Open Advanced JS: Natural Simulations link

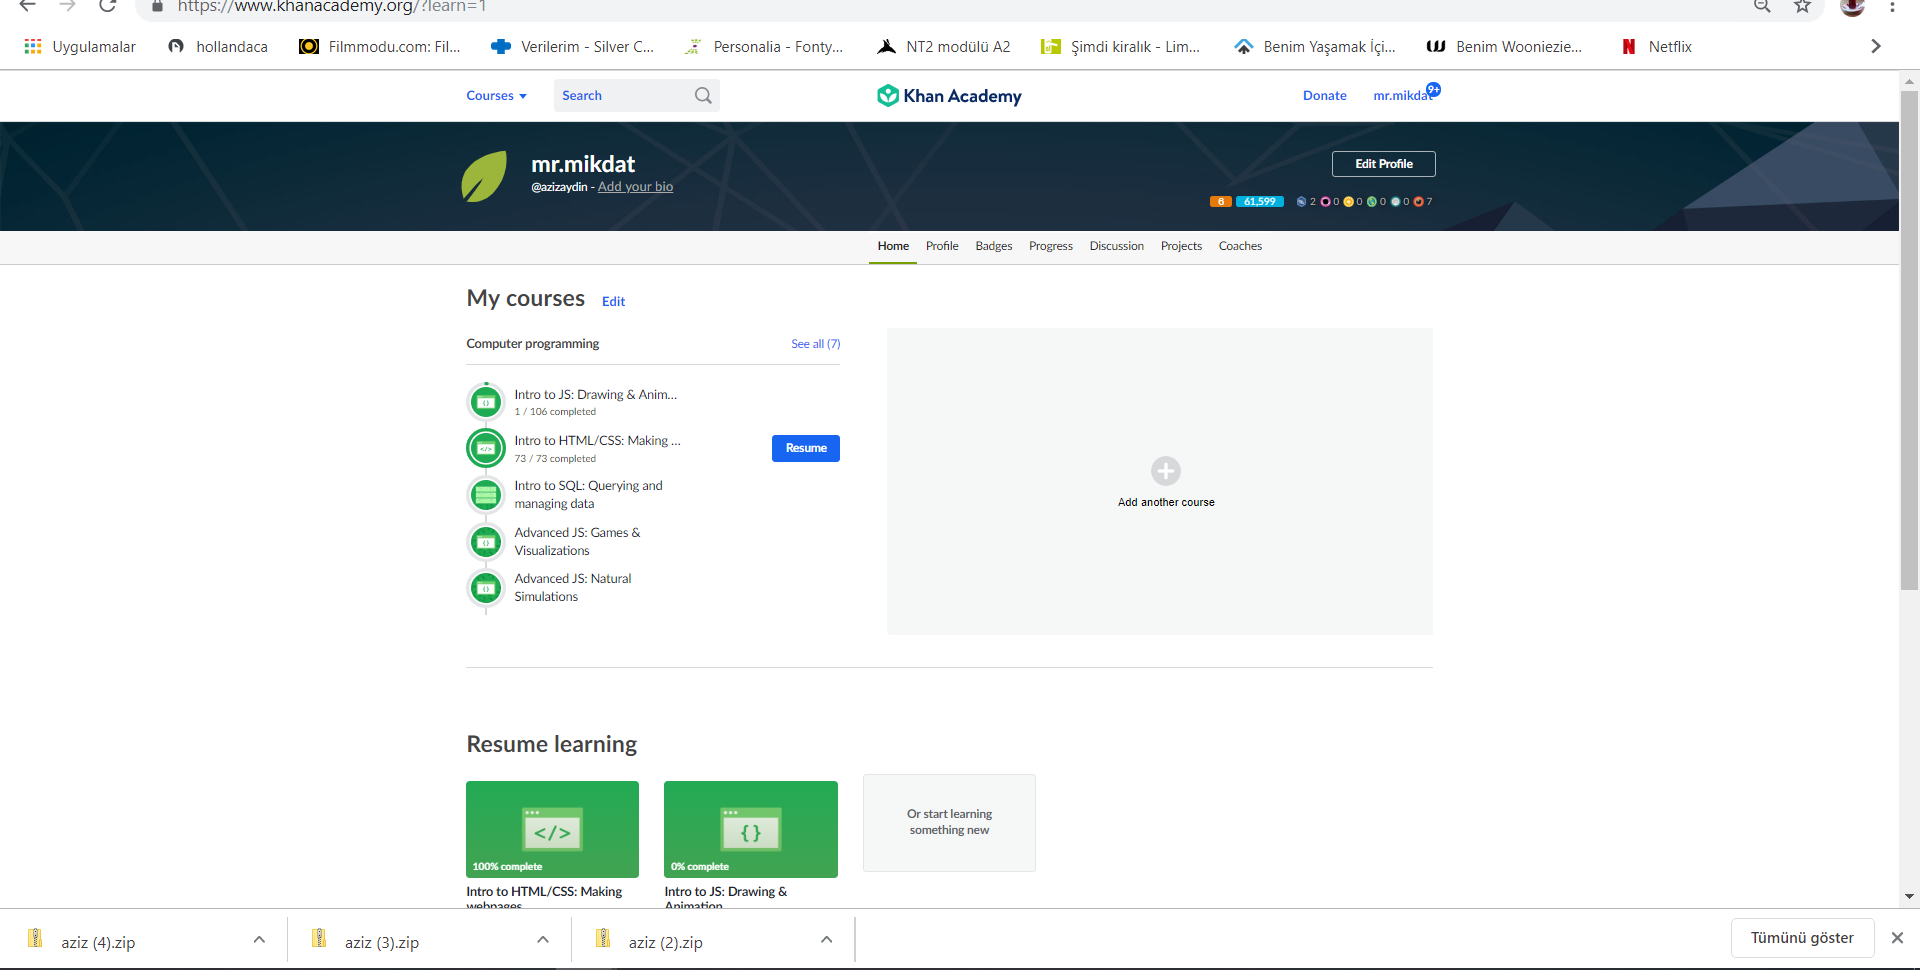coord(573,588)
